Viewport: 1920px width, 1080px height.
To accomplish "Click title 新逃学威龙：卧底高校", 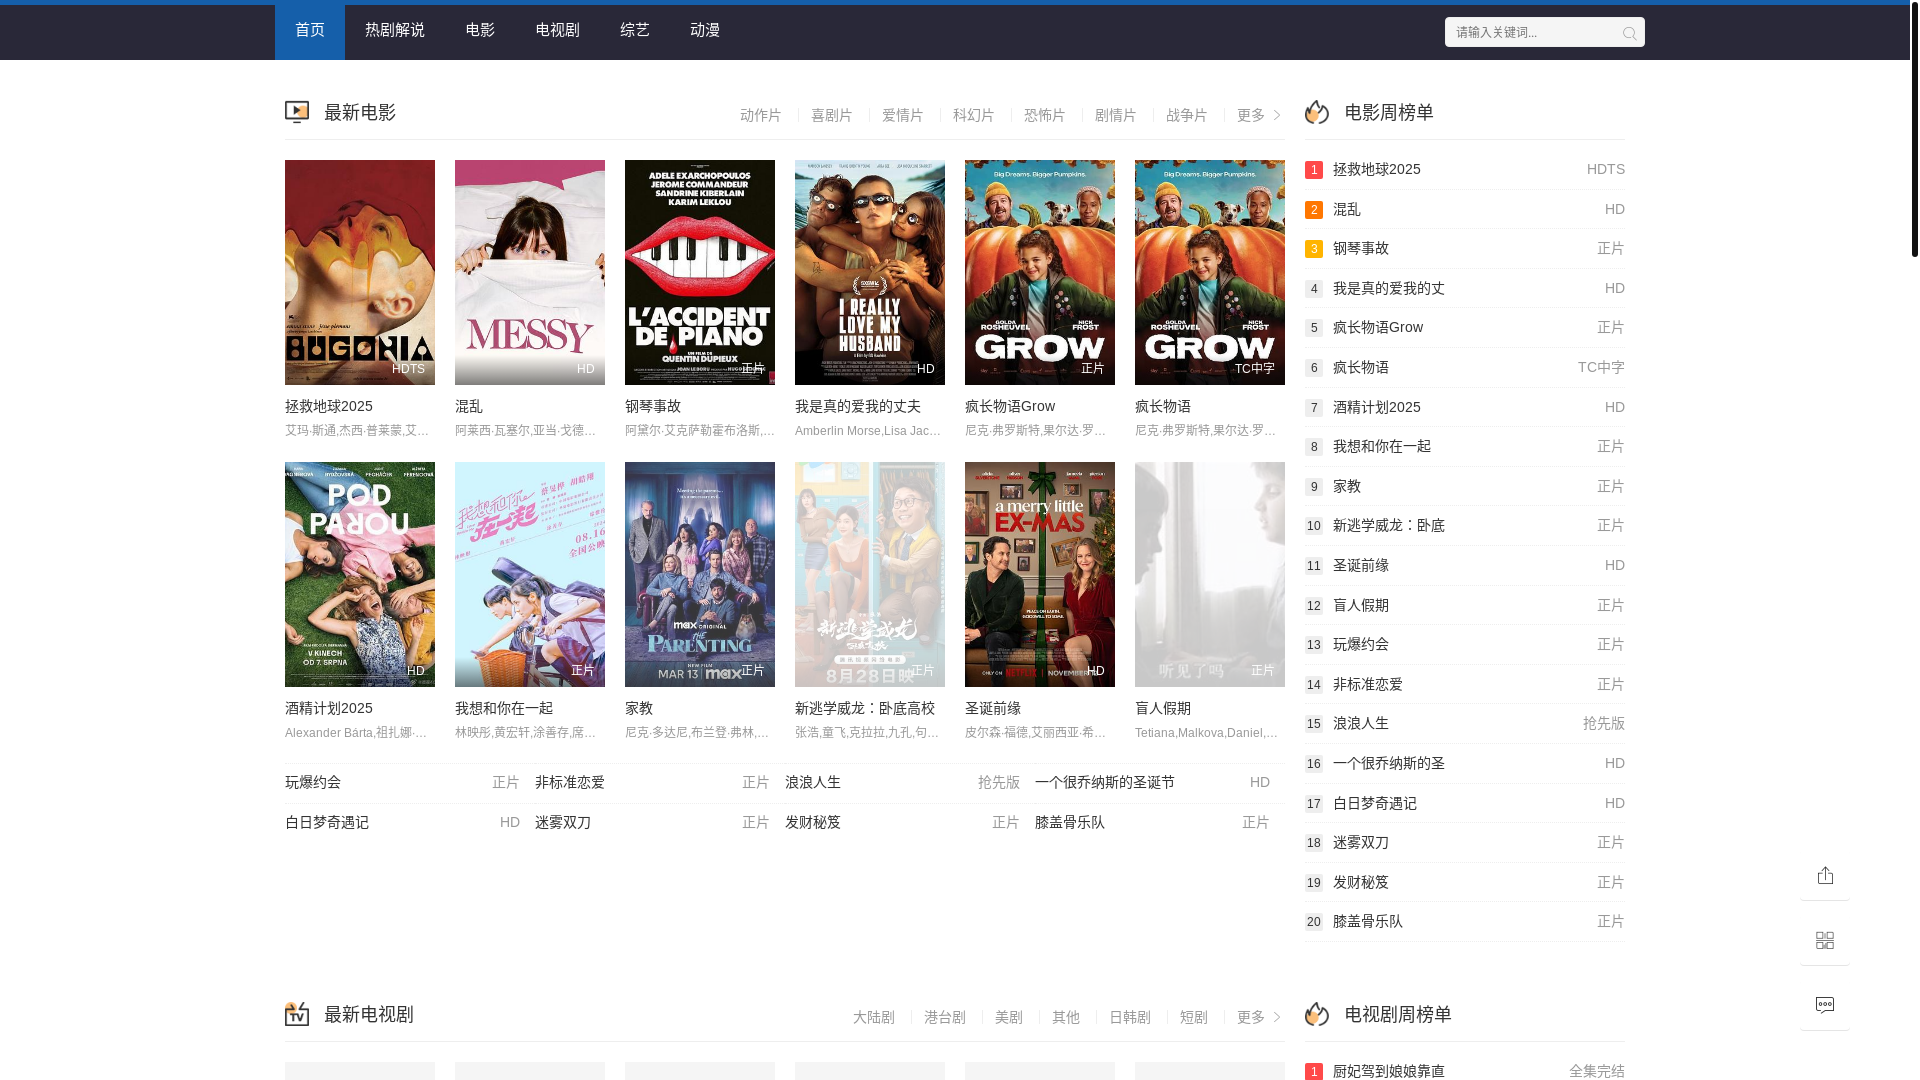I will click(x=864, y=708).
